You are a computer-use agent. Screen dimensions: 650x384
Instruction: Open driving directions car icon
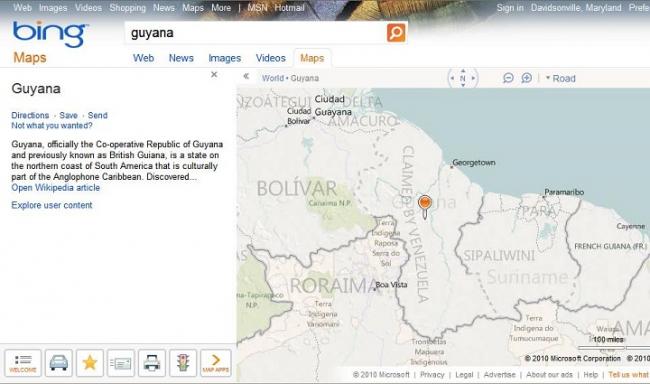59,363
